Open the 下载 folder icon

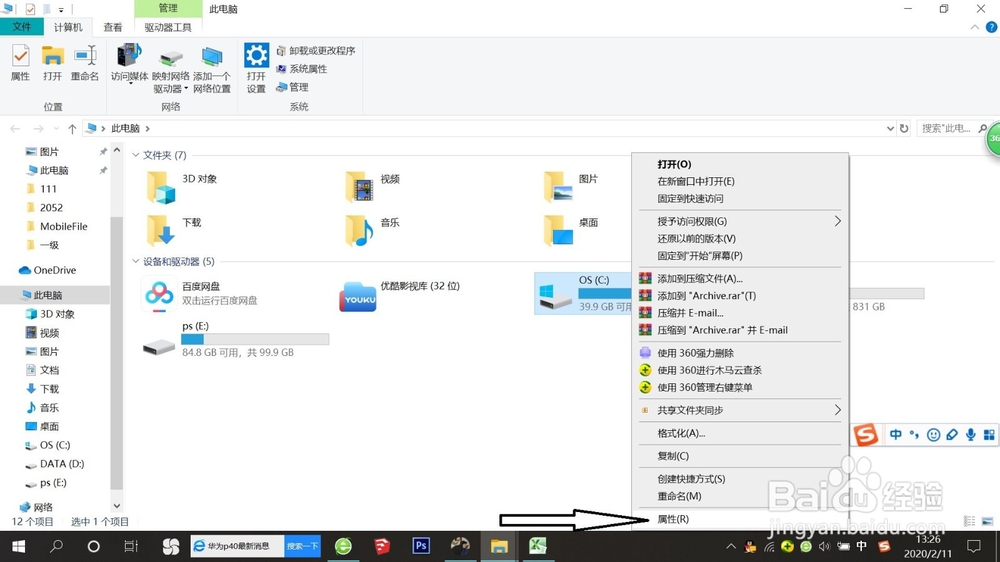(x=161, y=230)
